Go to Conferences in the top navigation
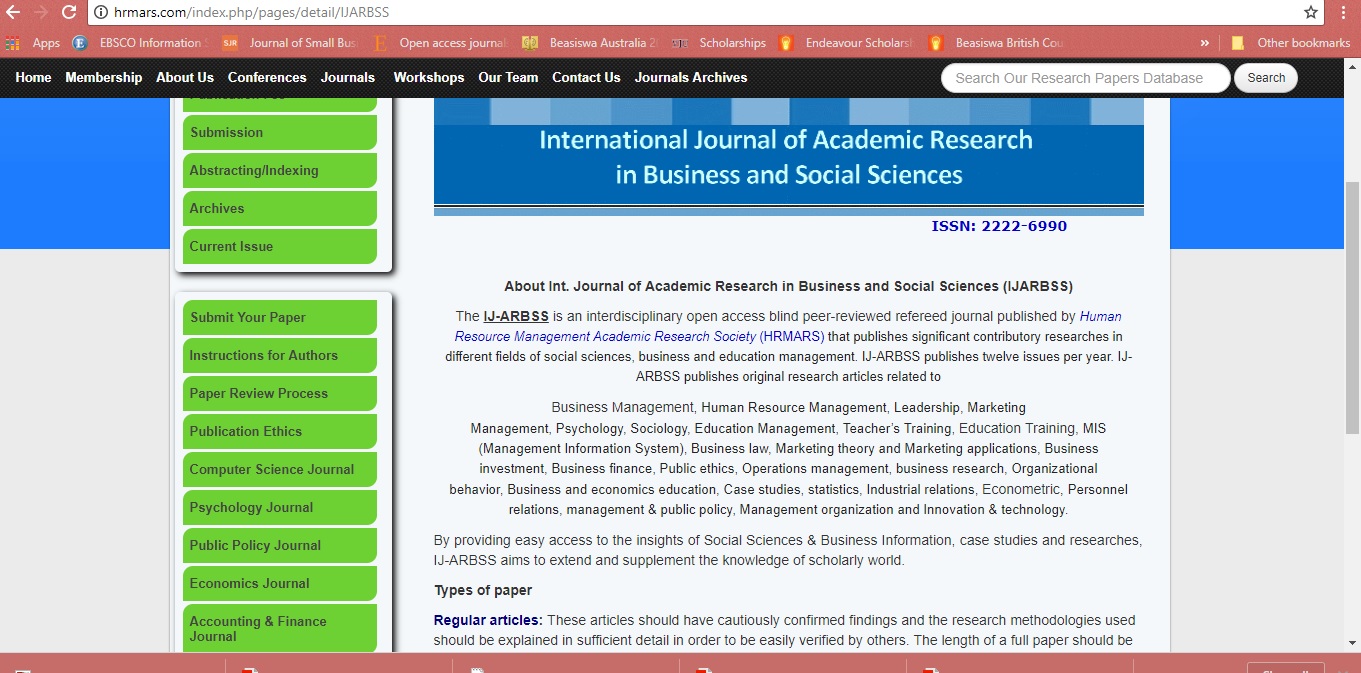This screenshot has height=673, width=1361. click(x=267, y=77)
